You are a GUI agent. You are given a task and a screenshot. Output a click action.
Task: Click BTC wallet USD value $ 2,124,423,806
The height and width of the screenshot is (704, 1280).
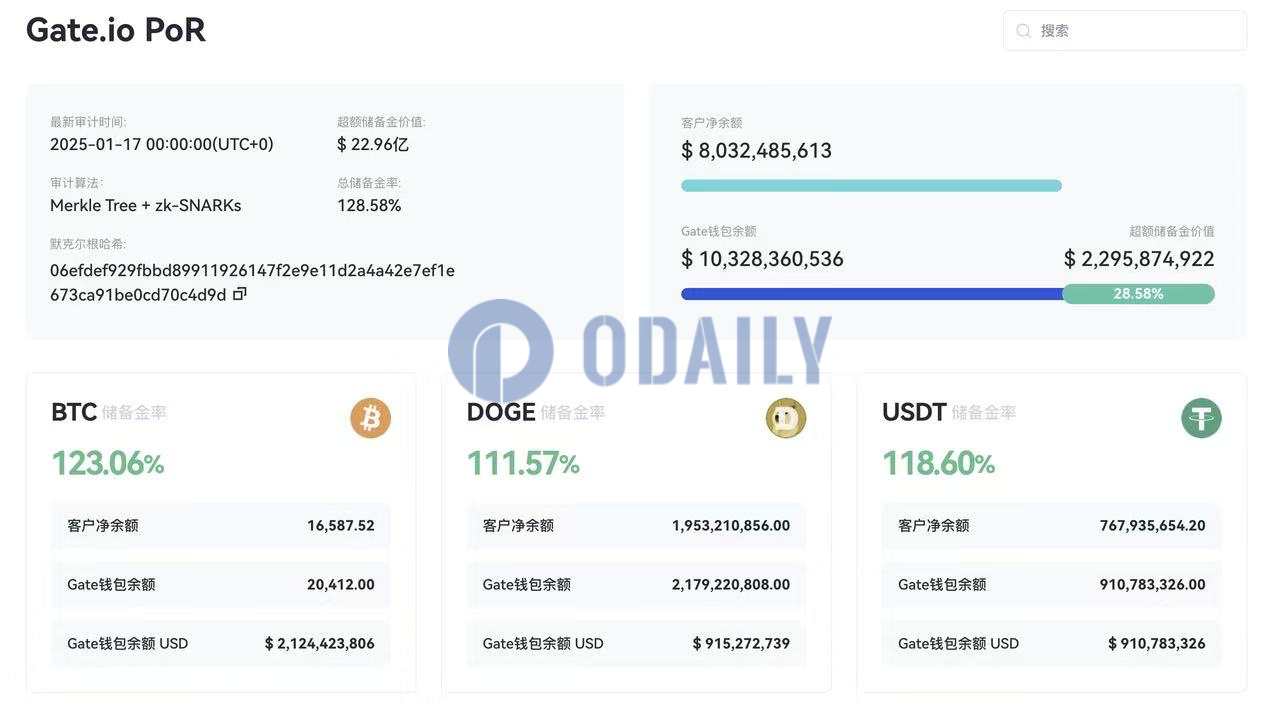click(320, 643)
